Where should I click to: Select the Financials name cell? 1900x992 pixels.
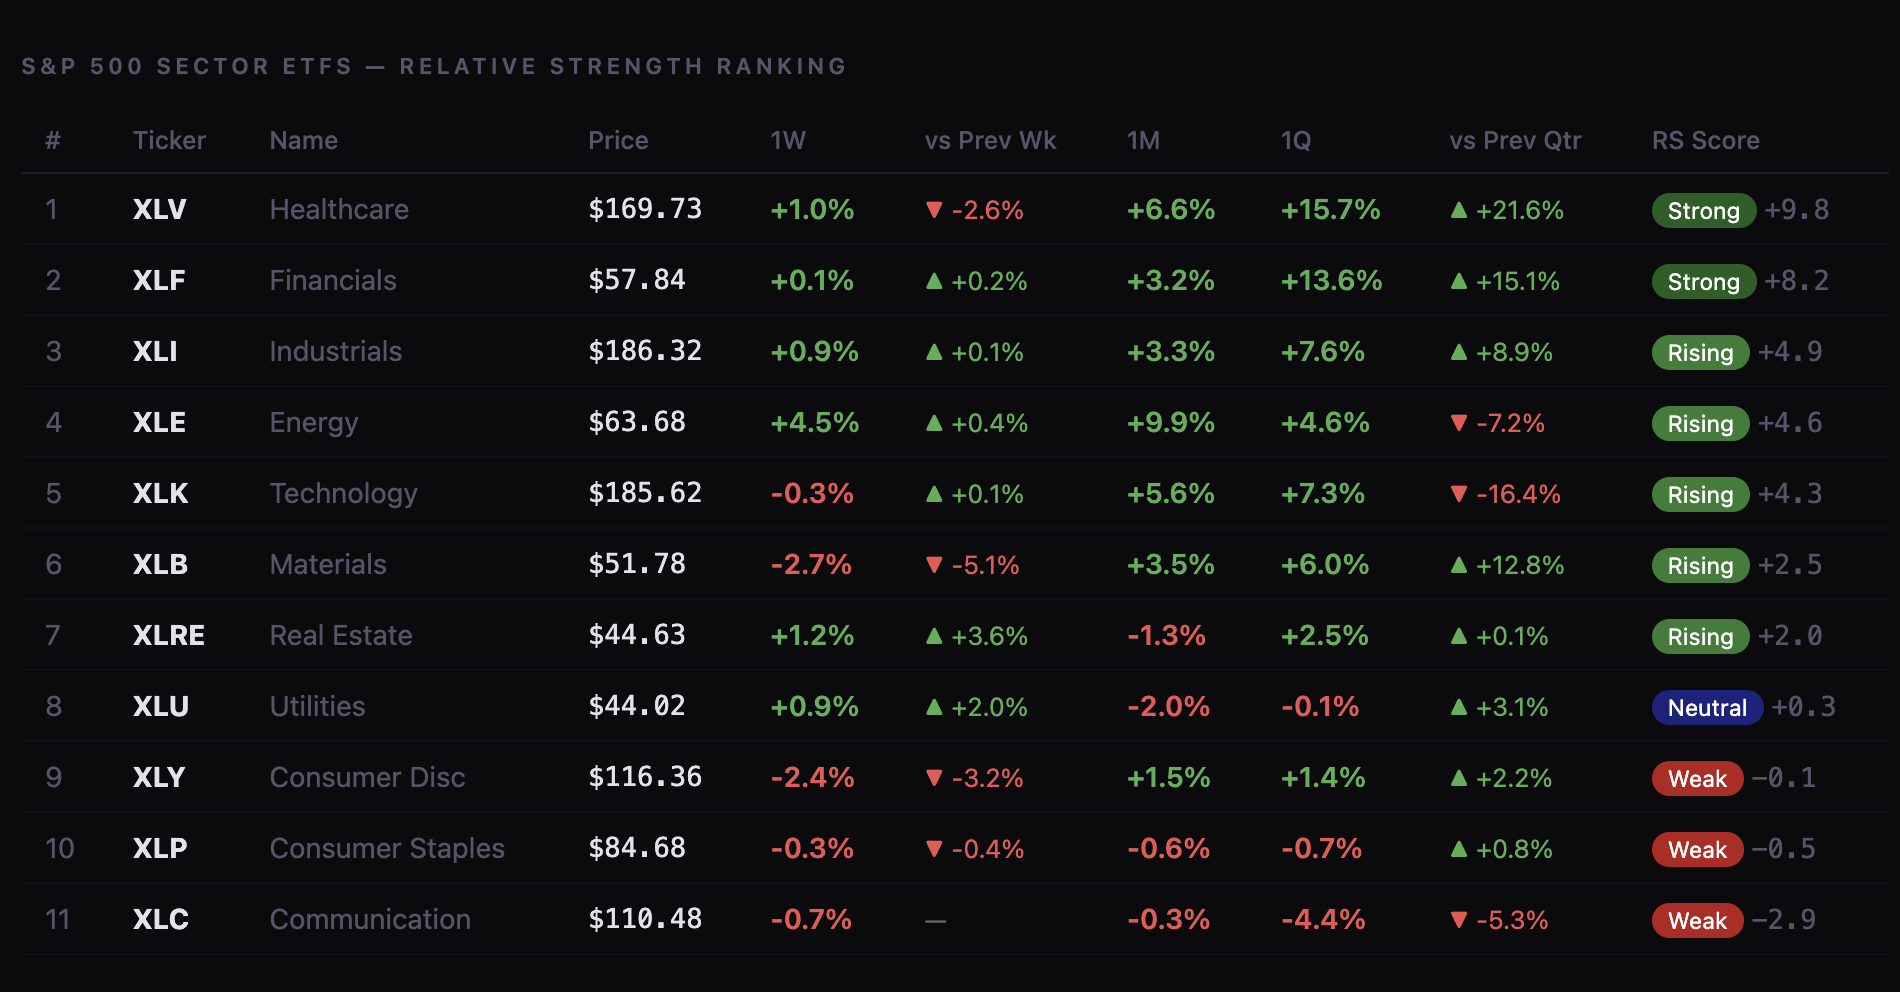click(x=333, y=281)
